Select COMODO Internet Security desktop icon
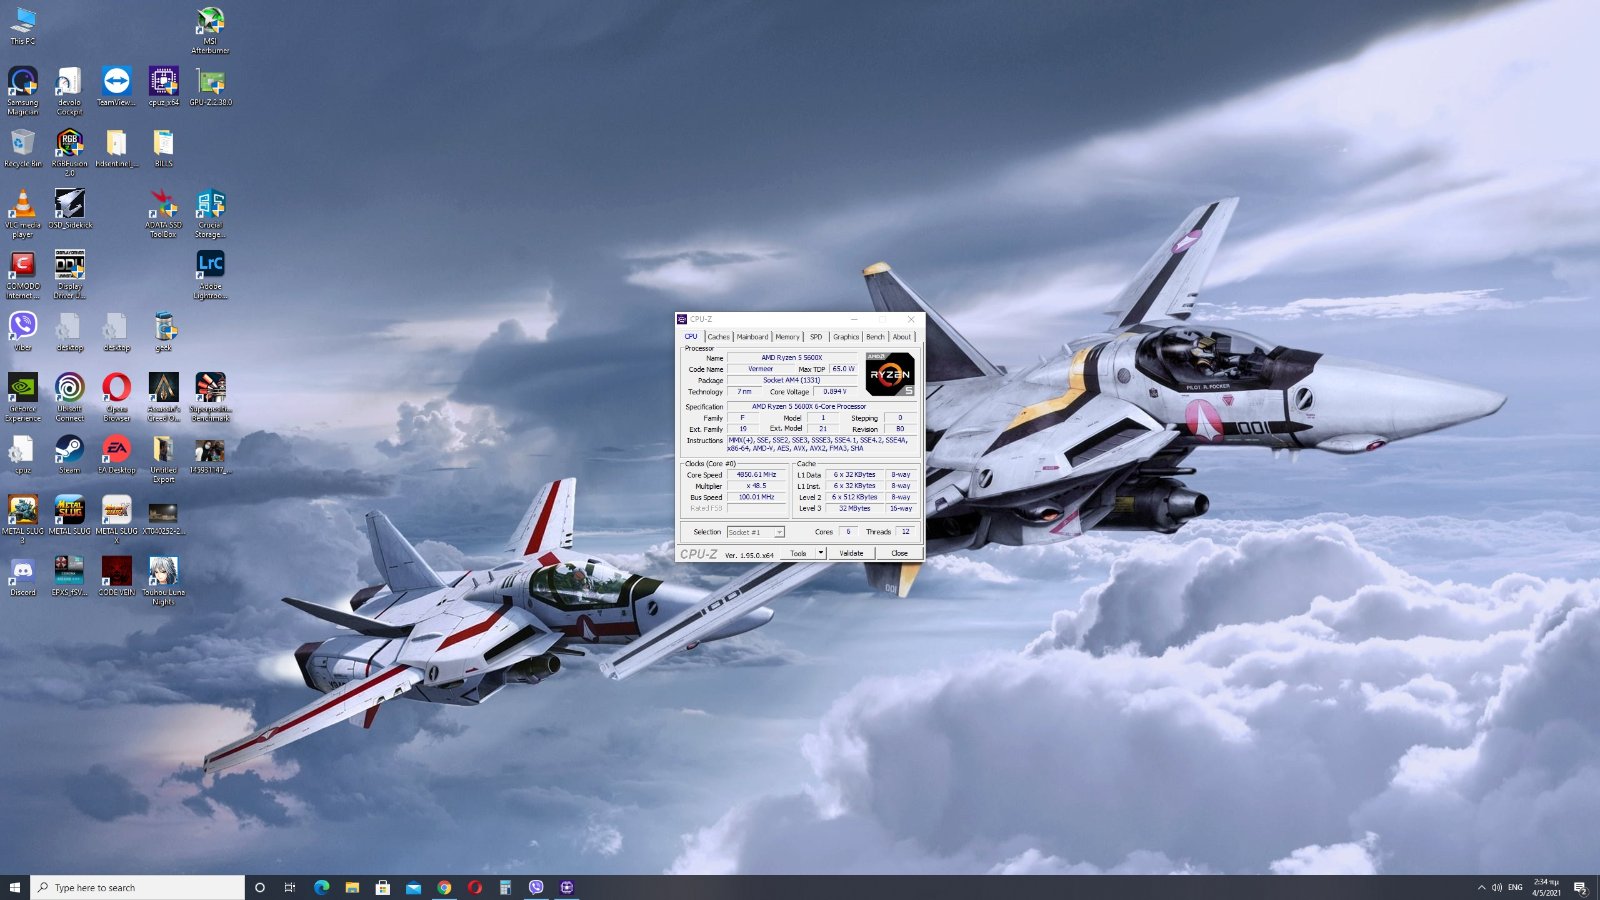 pos(22,275)
